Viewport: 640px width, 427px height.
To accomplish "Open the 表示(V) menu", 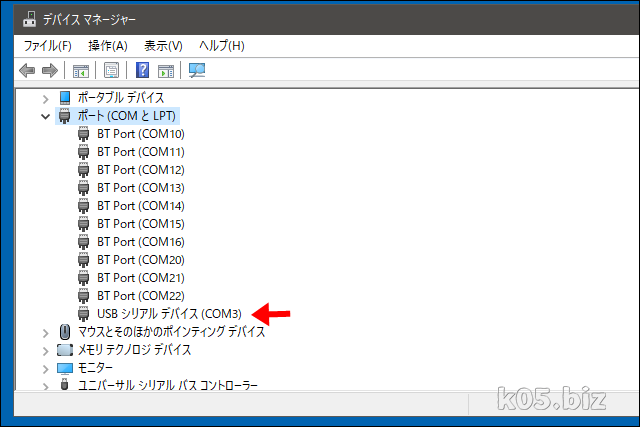I will 163,46.
